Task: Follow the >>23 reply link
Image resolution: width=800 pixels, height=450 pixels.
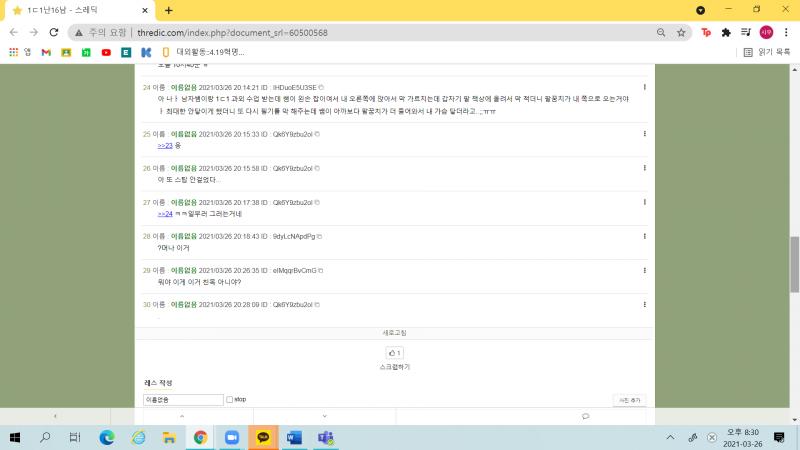Action: [165, 145]
